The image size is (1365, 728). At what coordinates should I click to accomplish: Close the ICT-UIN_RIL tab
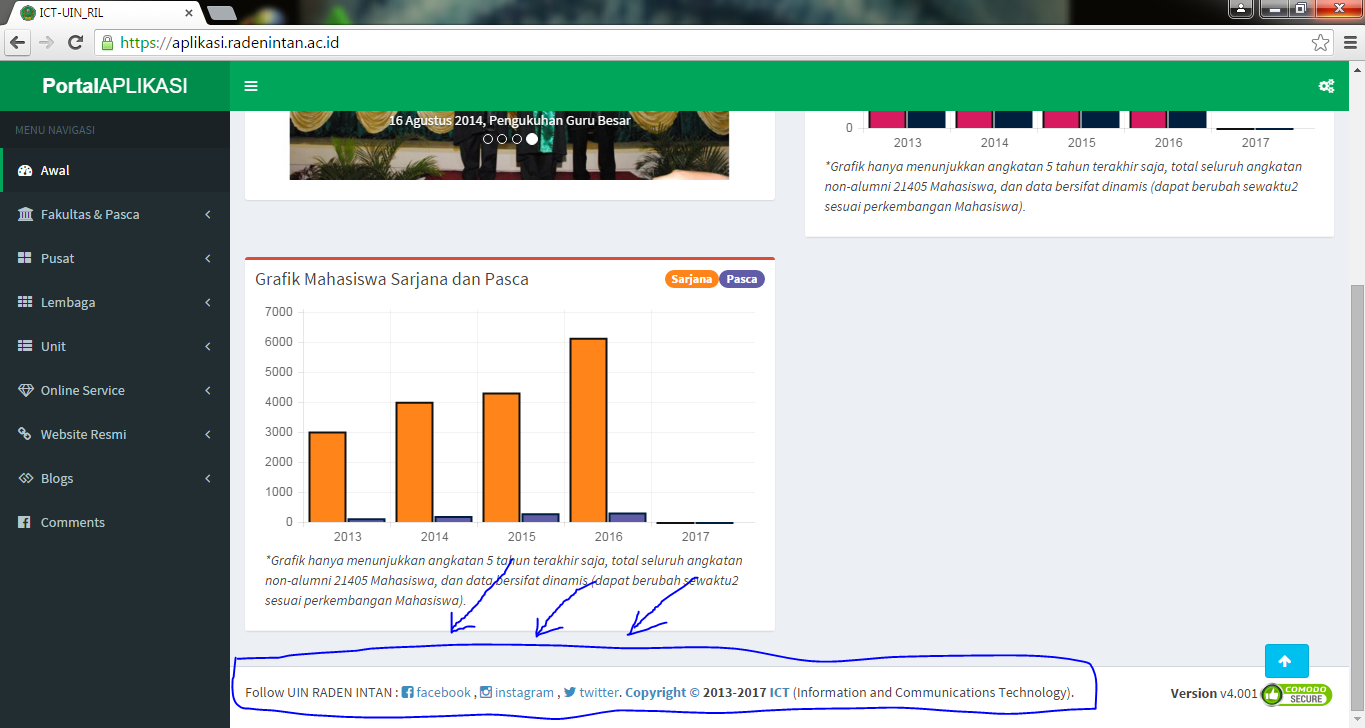[189, 13]
